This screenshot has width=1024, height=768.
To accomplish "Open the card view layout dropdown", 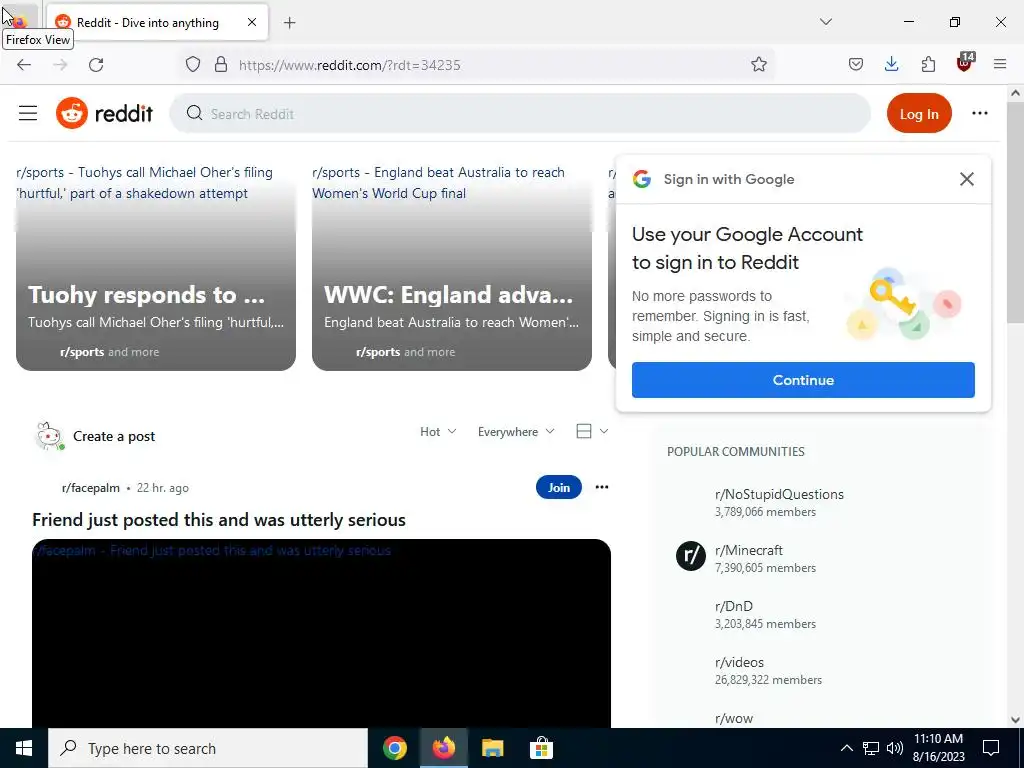I will [x=592, y=431].
